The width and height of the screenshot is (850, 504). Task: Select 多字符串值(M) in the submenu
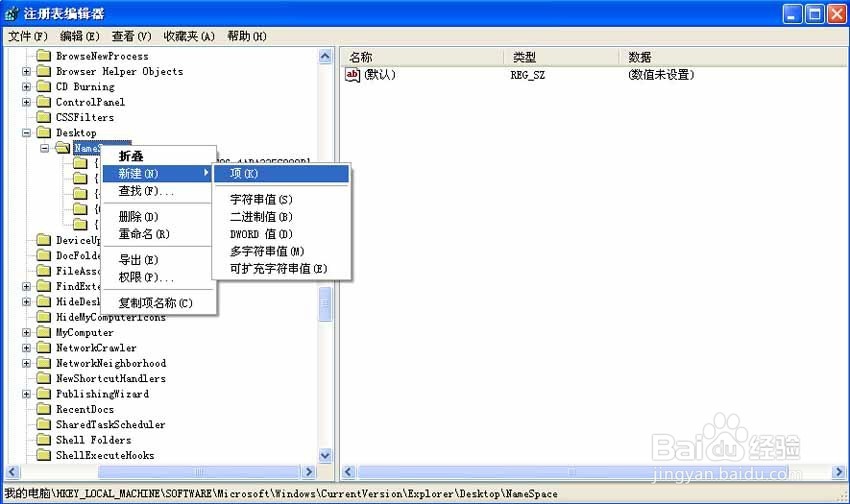tap(281, 251)
